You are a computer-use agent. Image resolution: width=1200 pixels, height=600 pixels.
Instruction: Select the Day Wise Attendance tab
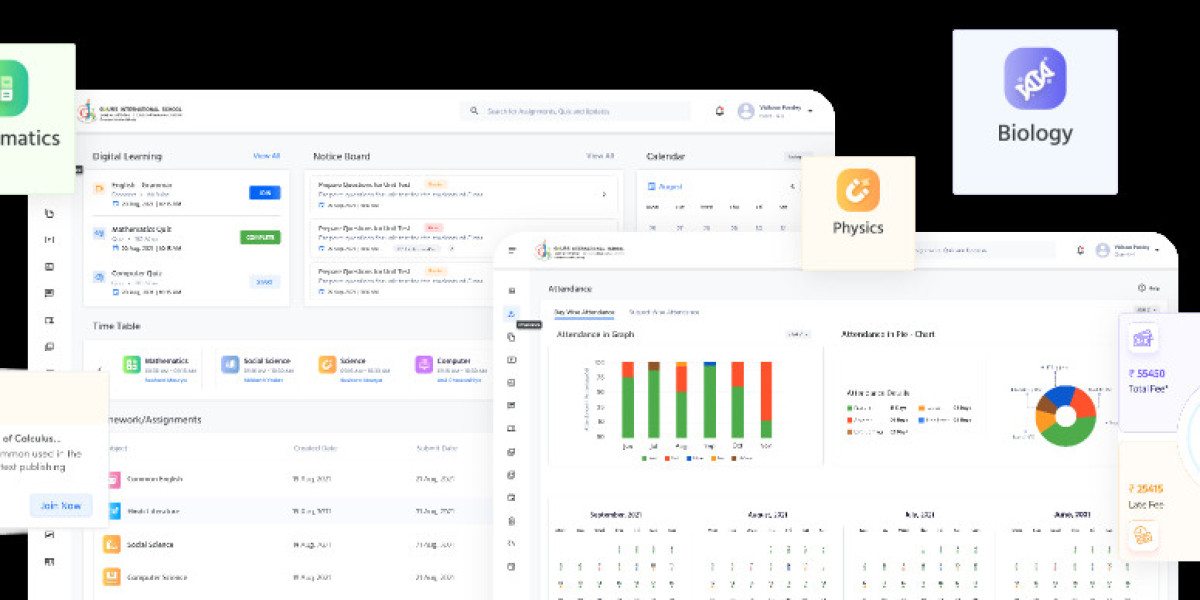(x=584, y=311)
